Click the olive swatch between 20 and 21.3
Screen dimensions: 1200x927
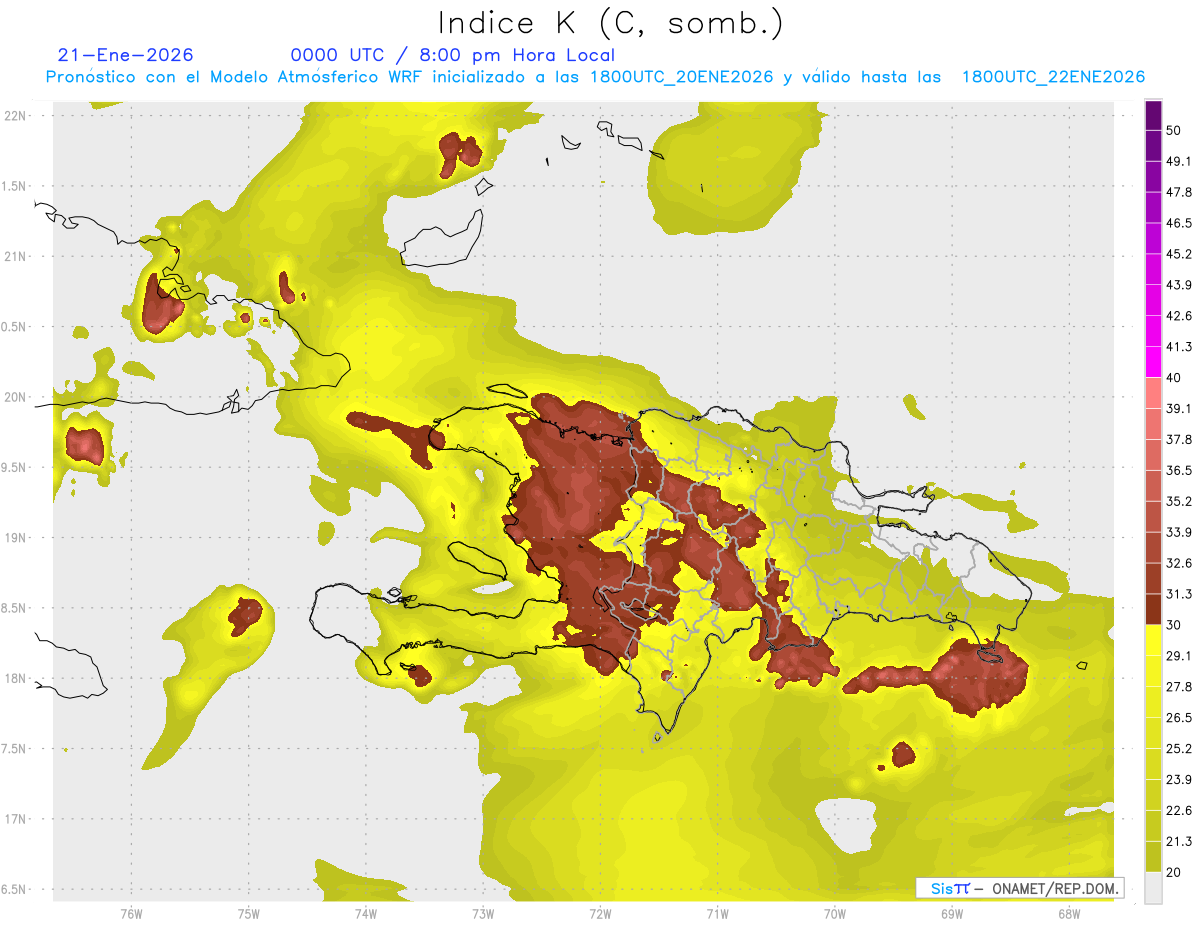(1153, 856)
